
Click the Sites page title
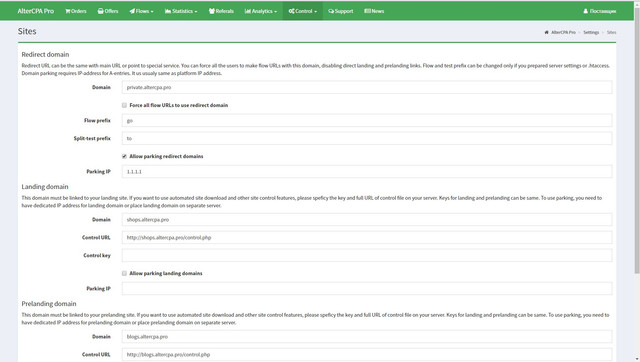tap(27, 31)
